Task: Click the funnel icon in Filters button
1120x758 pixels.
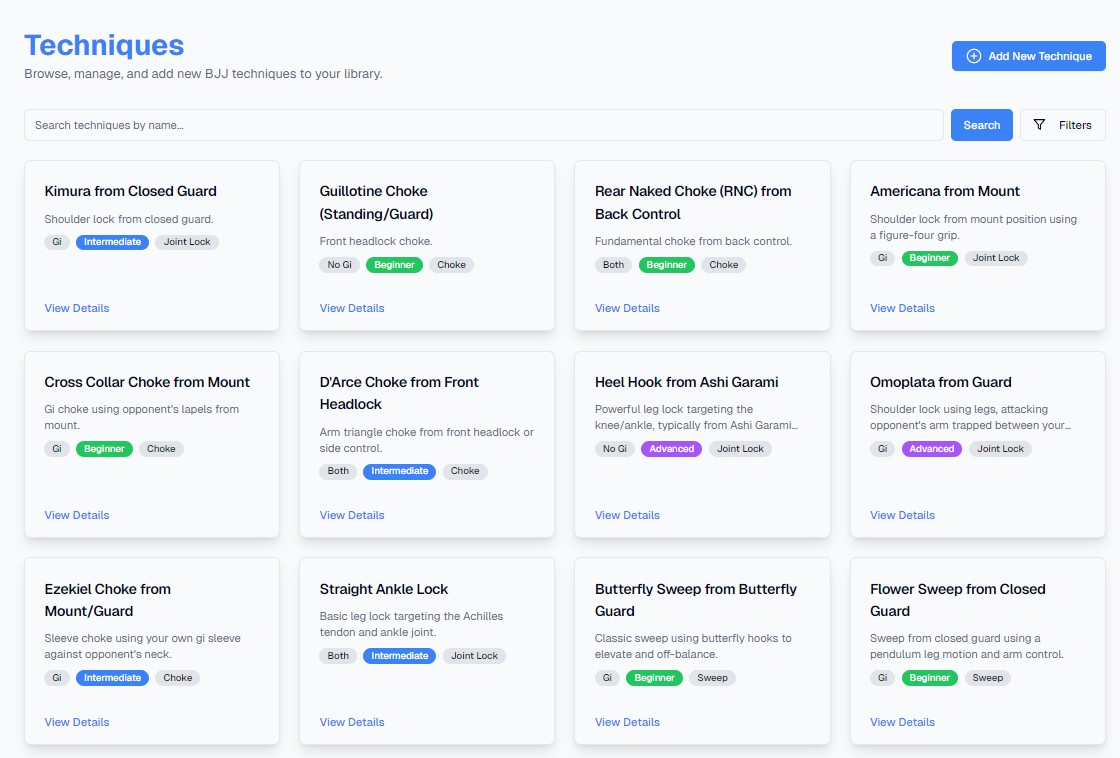Action: click(1039, 125)
